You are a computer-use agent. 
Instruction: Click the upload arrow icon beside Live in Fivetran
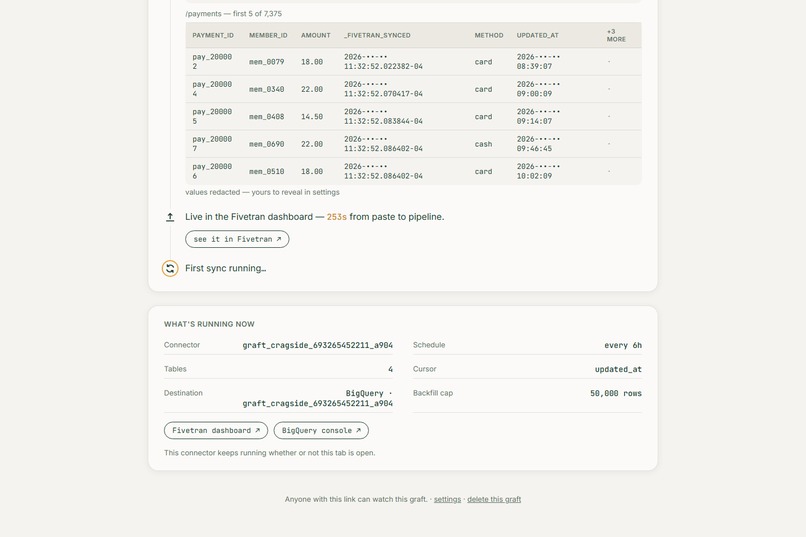coord(170,217)
